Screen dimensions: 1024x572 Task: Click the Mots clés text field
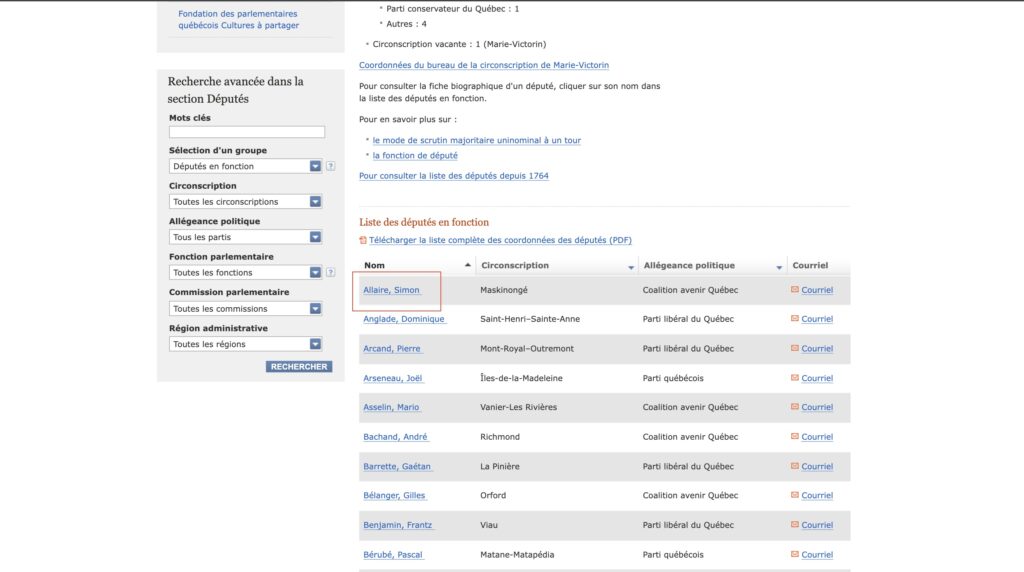[x=247, y=132]
